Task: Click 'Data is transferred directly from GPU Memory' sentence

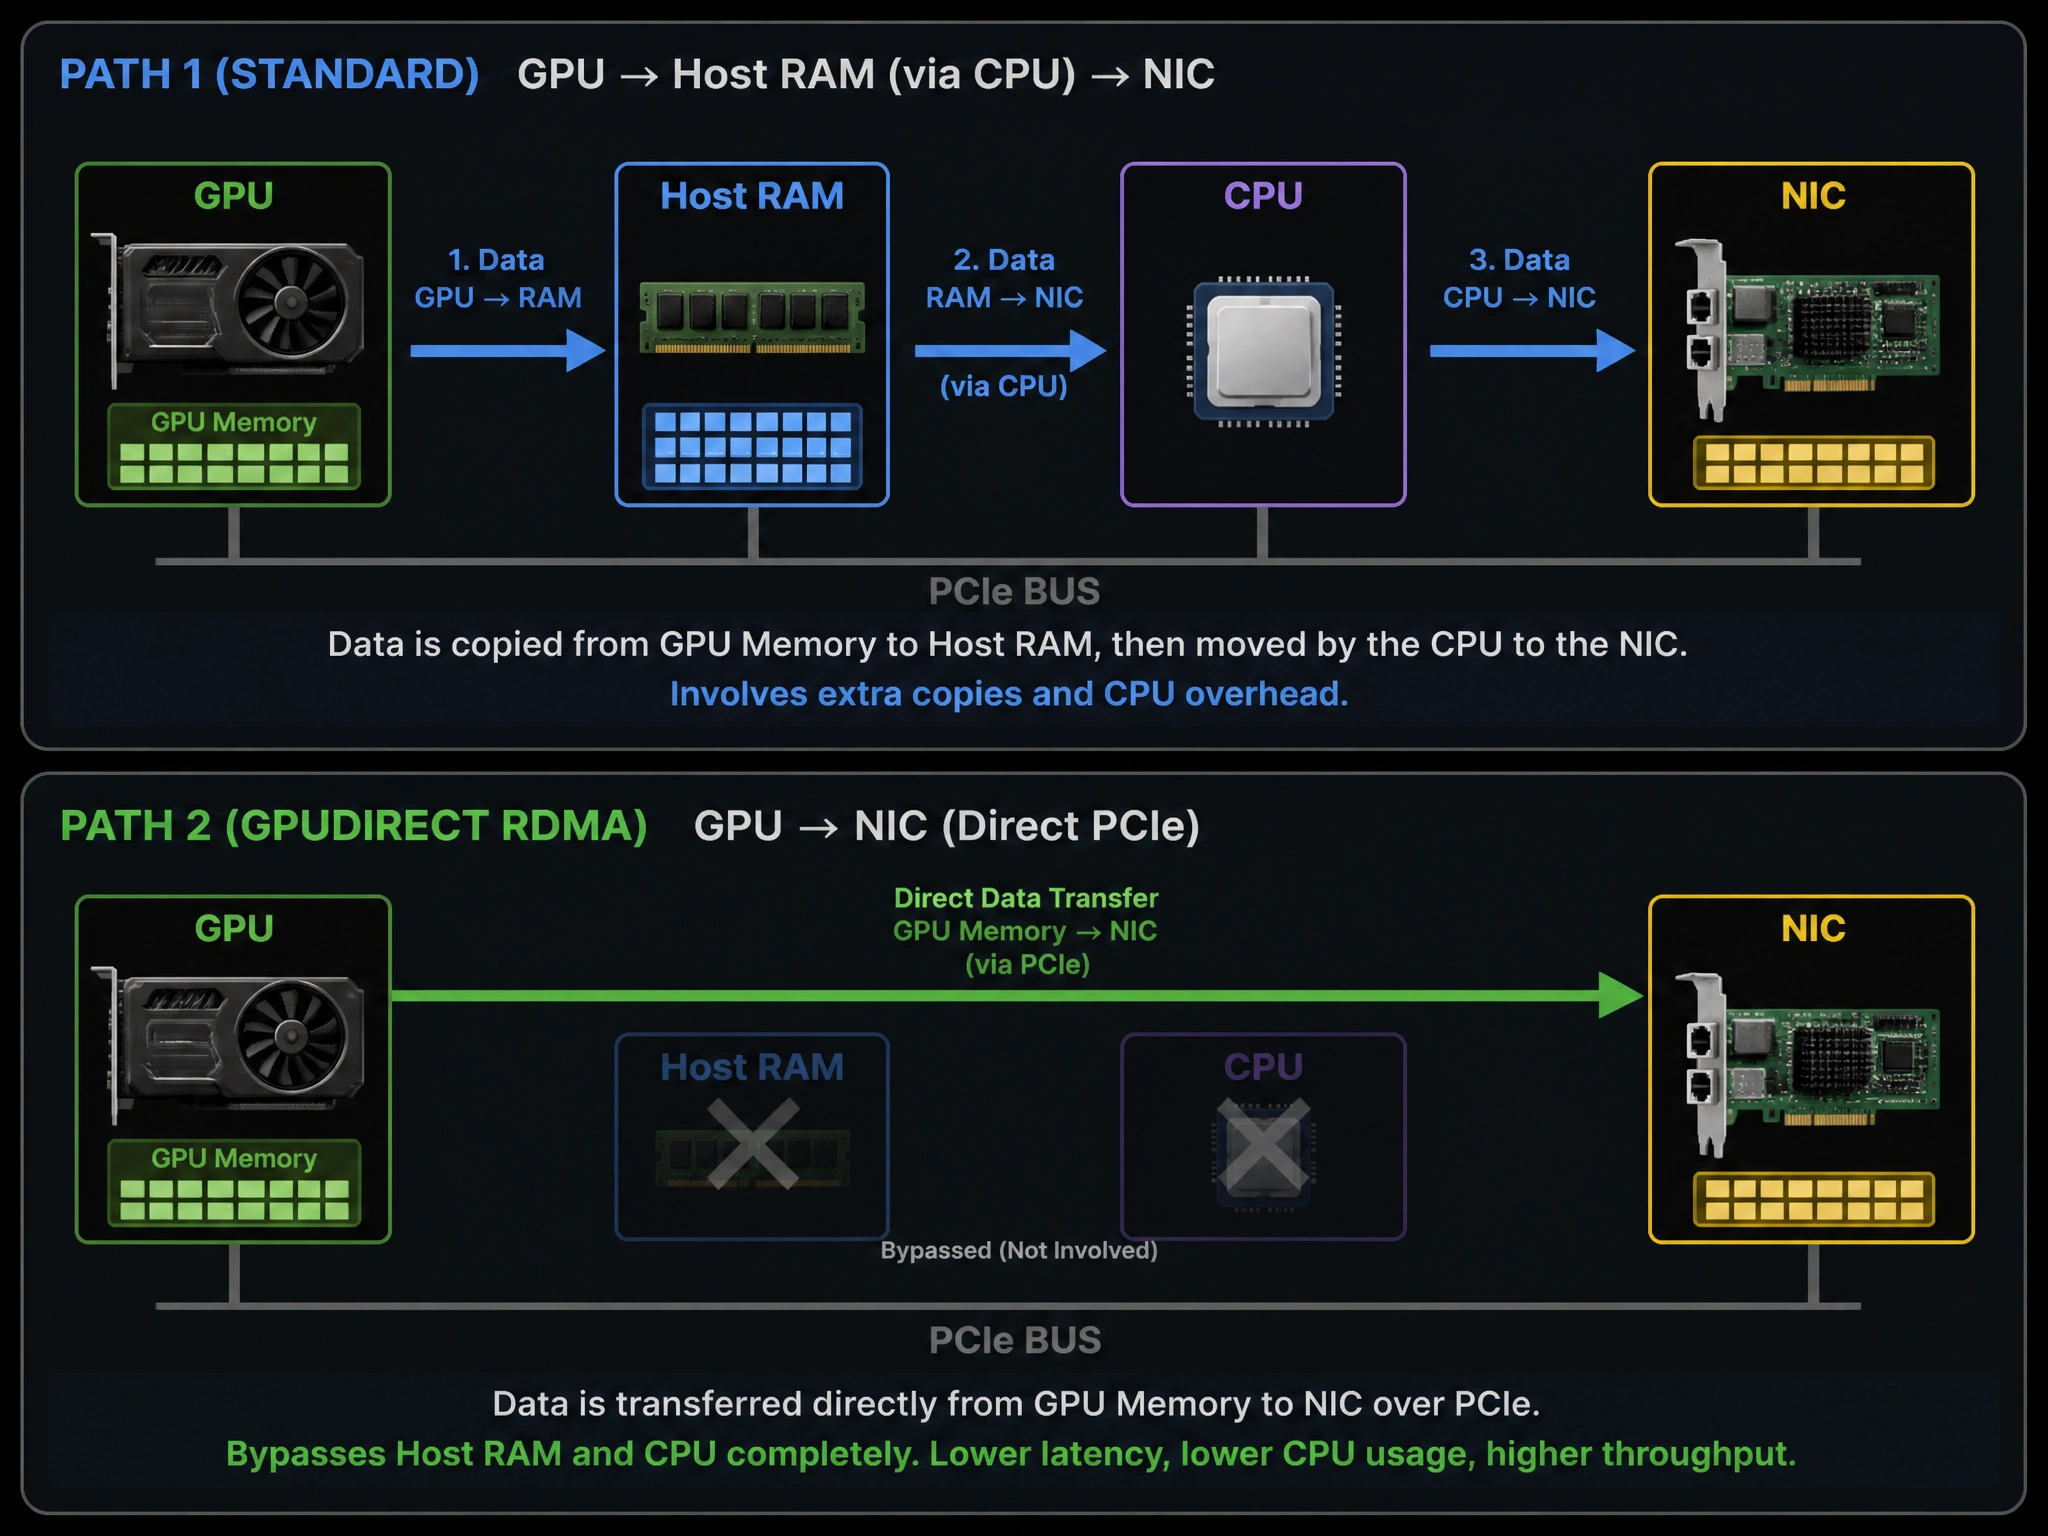Action: coord(1016,1404)
